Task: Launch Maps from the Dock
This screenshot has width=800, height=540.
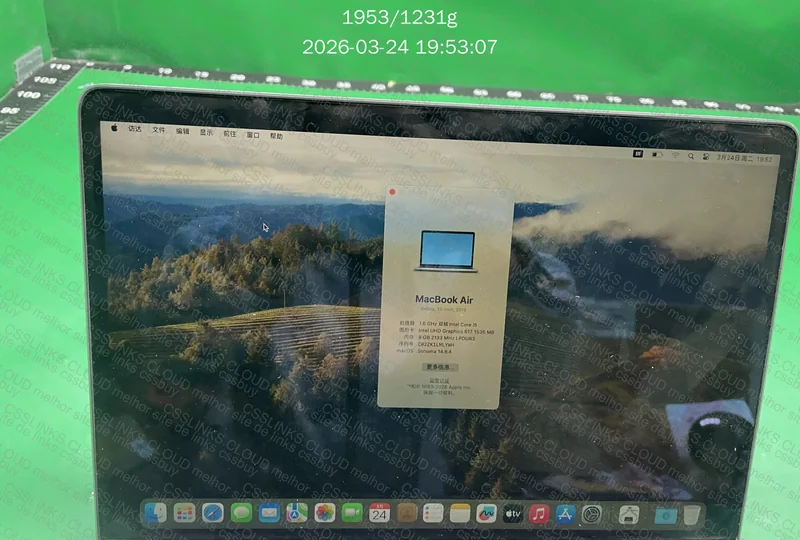Action: (296, 512)
